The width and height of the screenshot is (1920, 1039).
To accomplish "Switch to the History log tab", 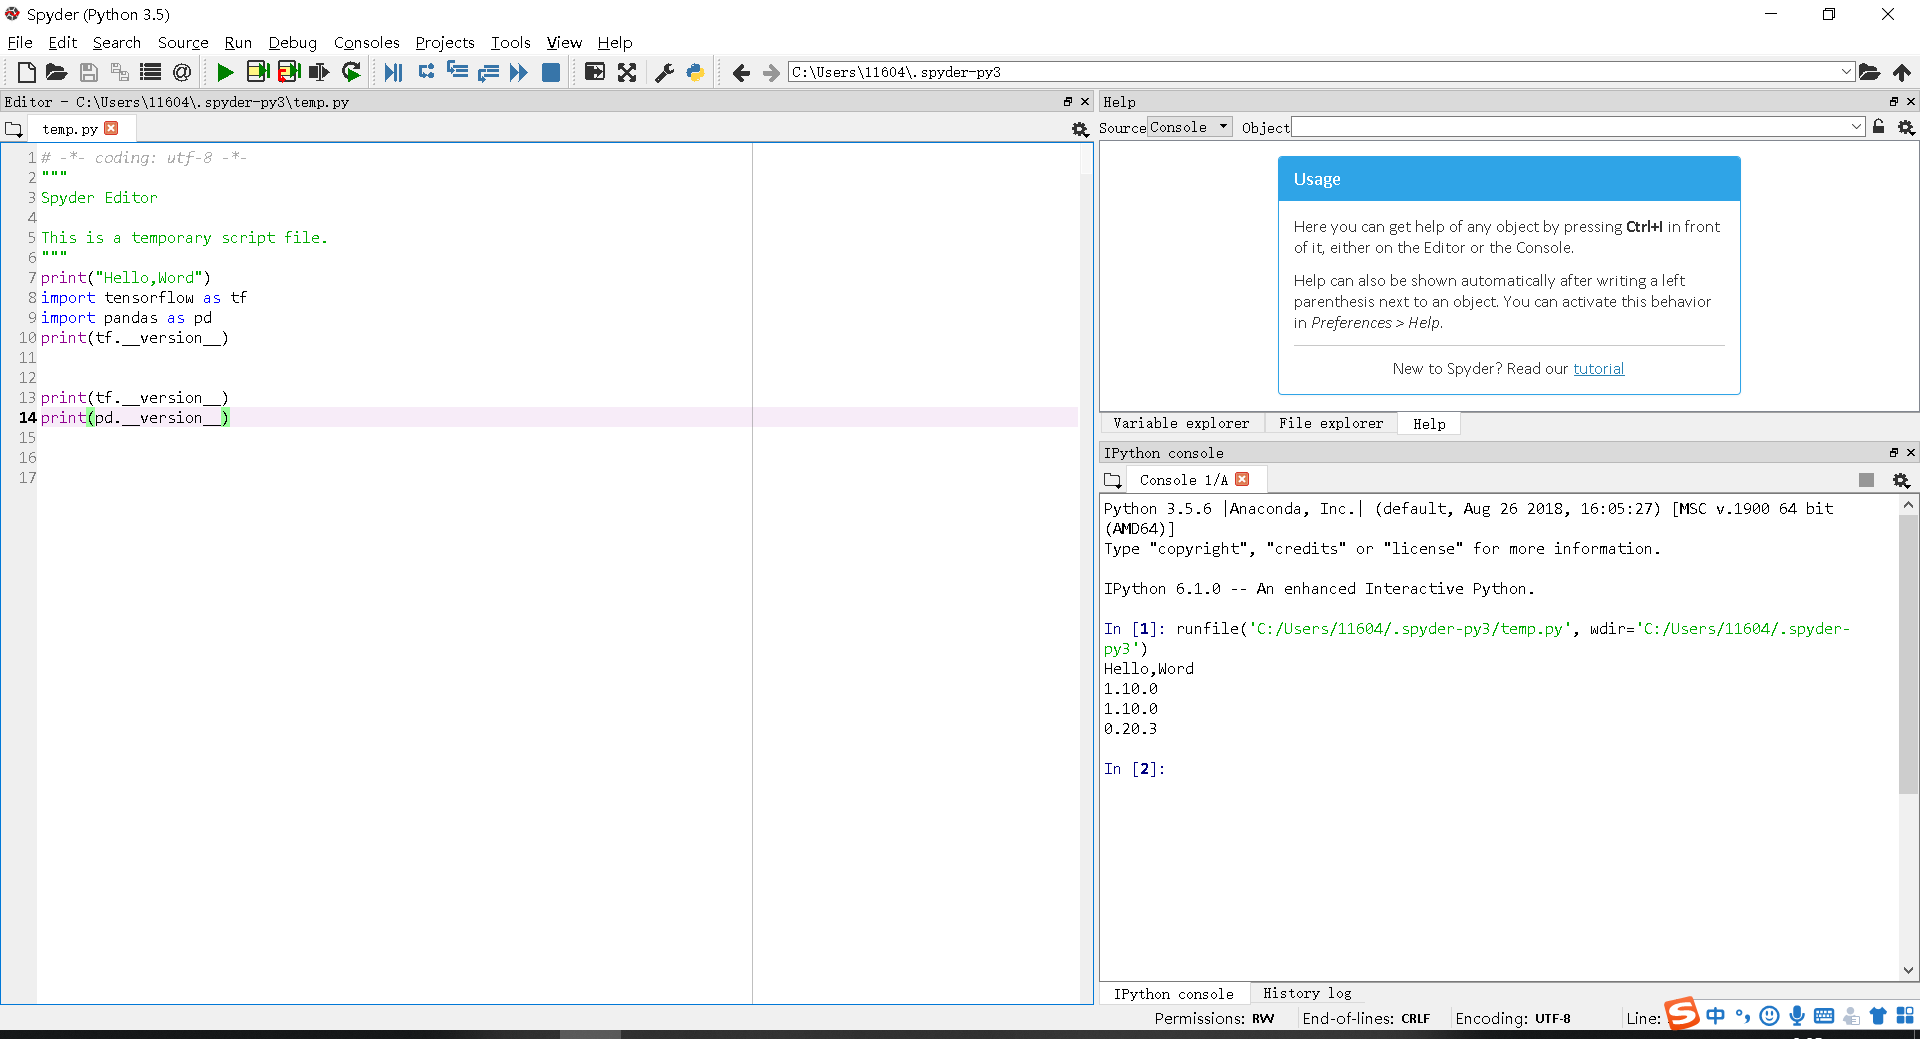I will pyautogui.click(x=1307, y=993).
